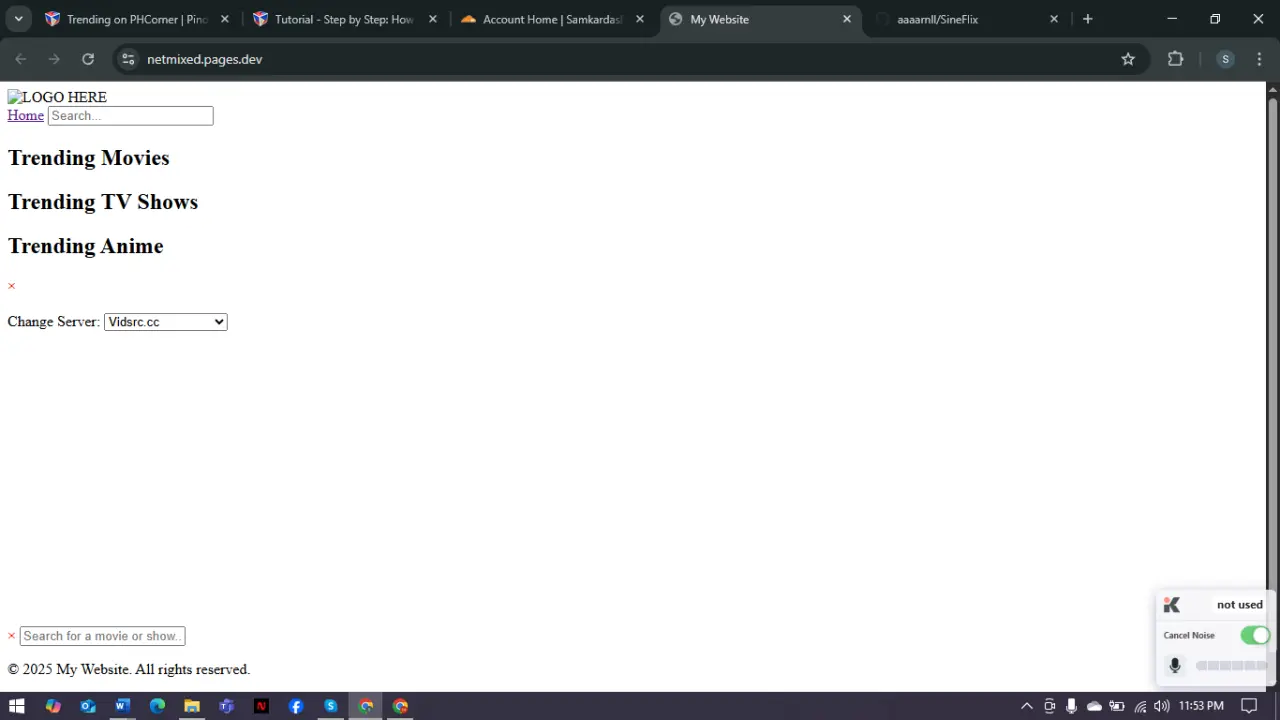Open Microsoft Word from the taskbar

tap(122, 706)
